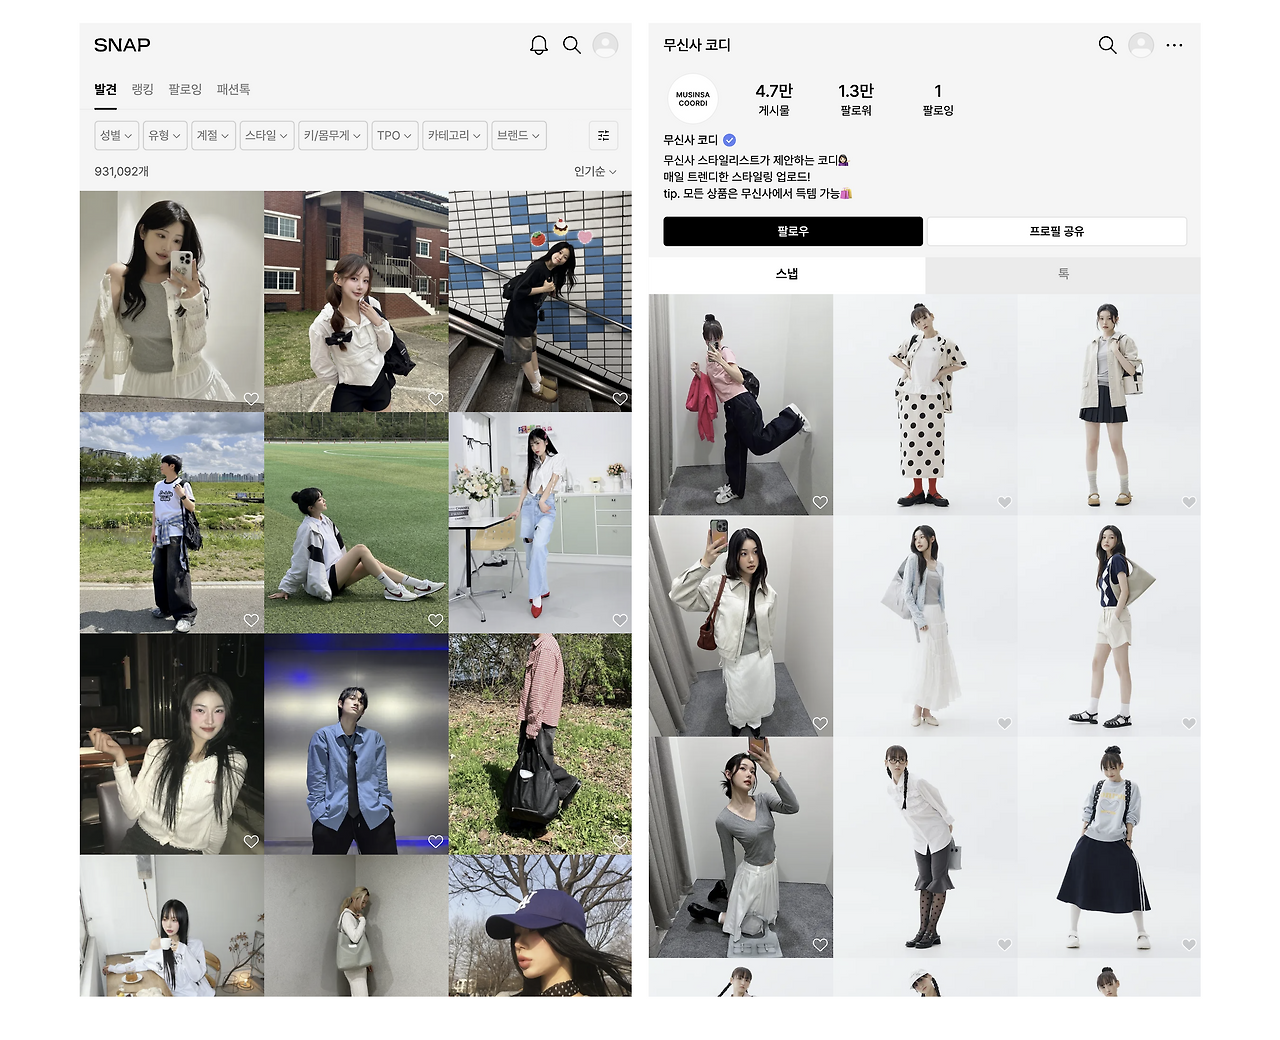
Task: Click the search icon in SNAP header
Action: [572, 45]
